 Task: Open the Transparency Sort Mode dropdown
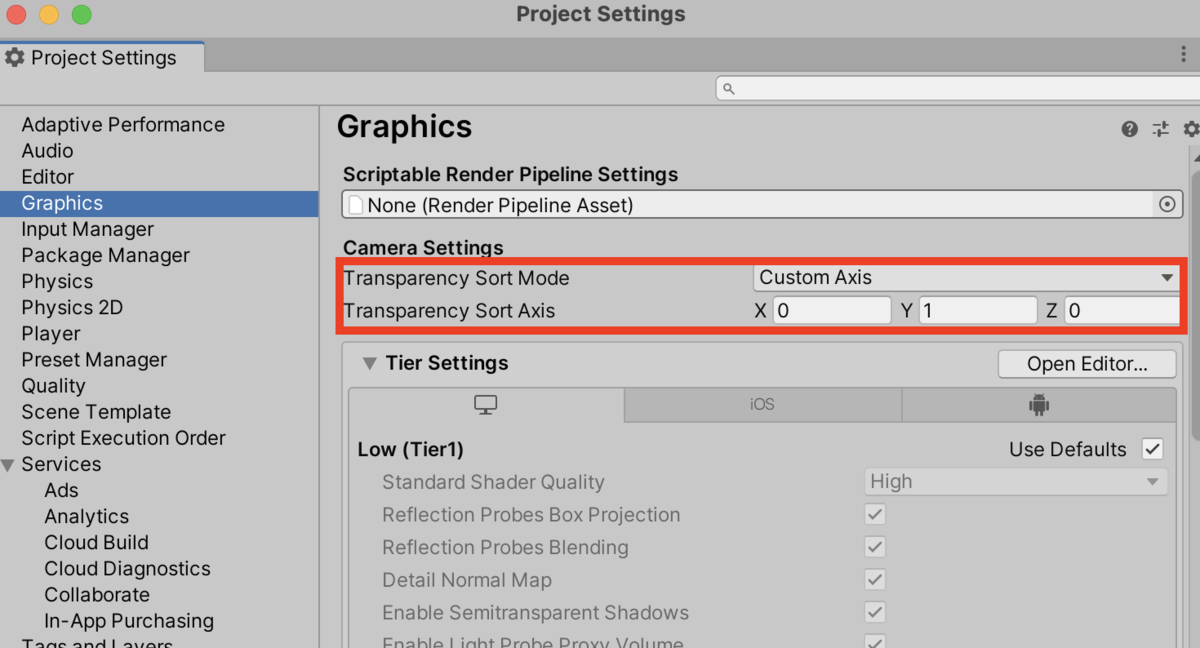966,277
